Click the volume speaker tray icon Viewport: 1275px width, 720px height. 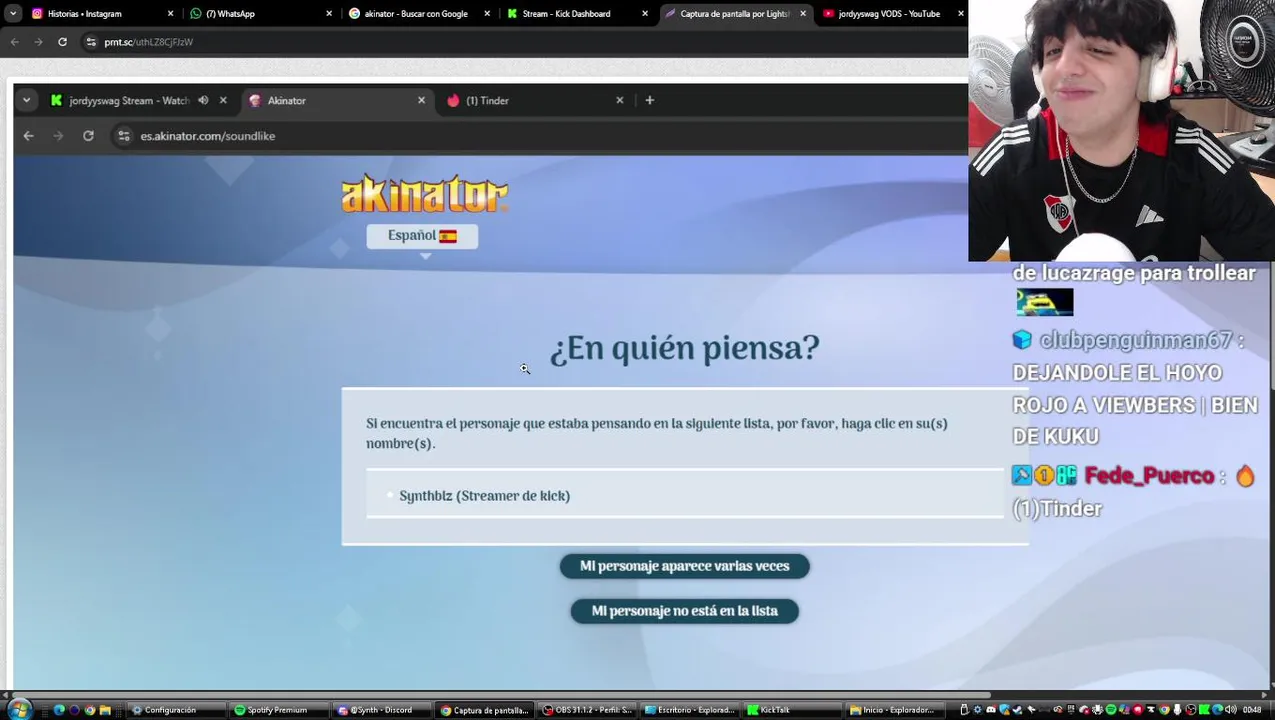tap(1231, 710)
